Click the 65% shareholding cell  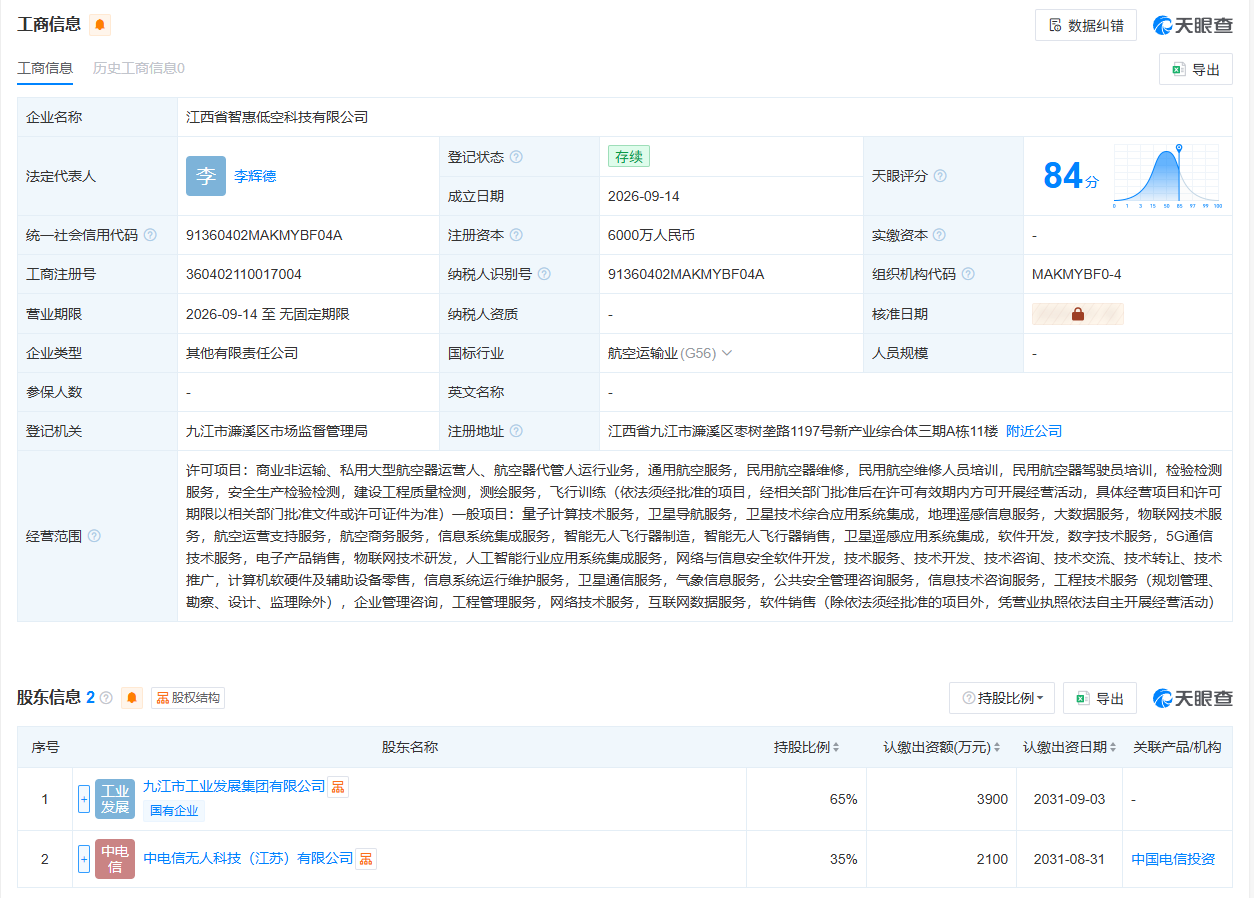pos(843,799)
